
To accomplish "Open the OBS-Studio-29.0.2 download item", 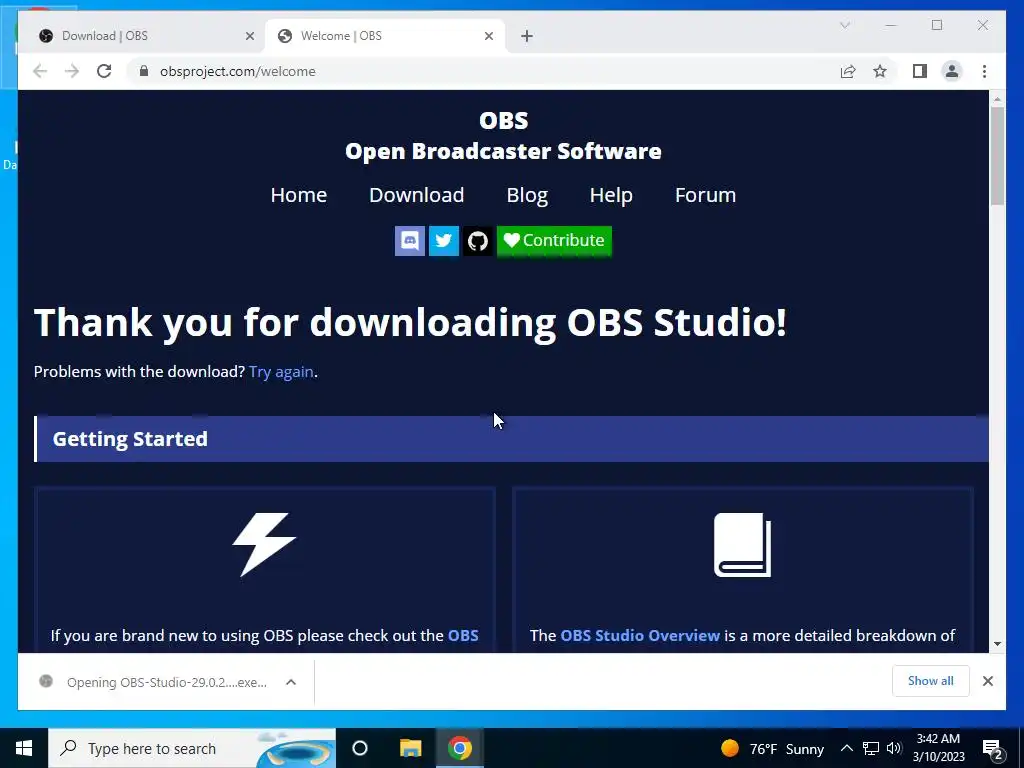I will [x=157, y=682].
